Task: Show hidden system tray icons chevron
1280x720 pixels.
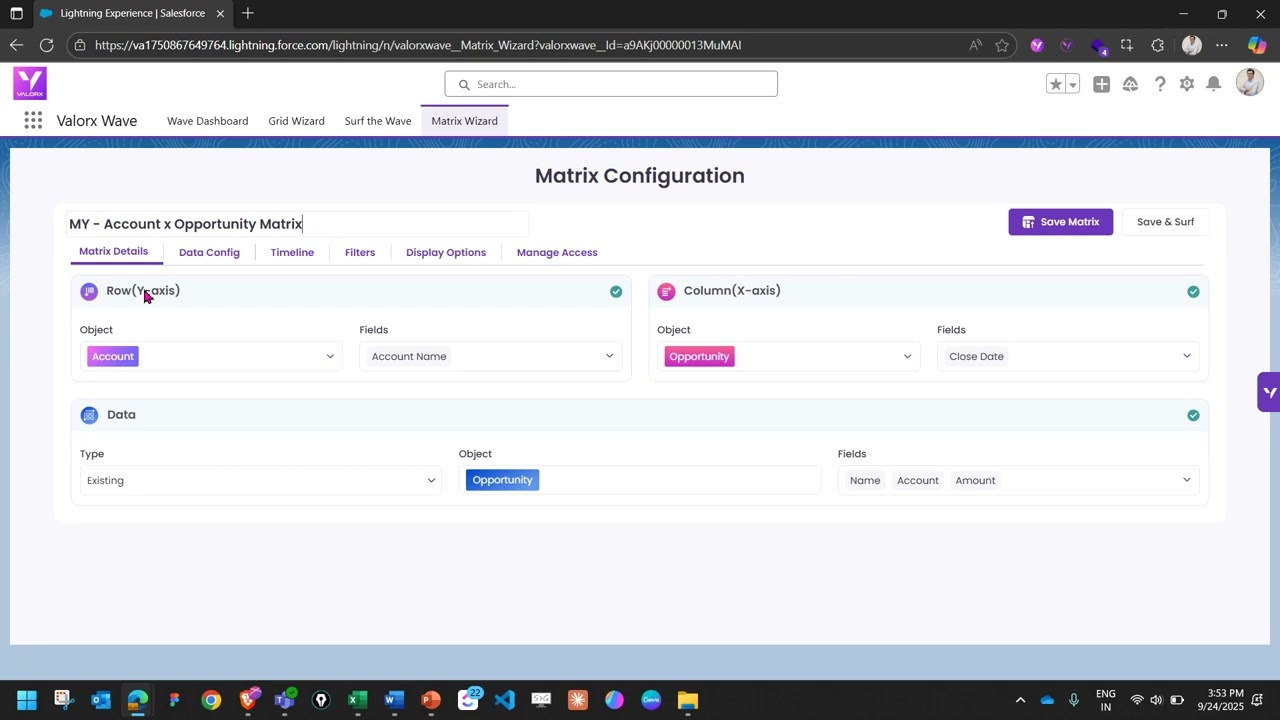Action: pos(1020,700)
